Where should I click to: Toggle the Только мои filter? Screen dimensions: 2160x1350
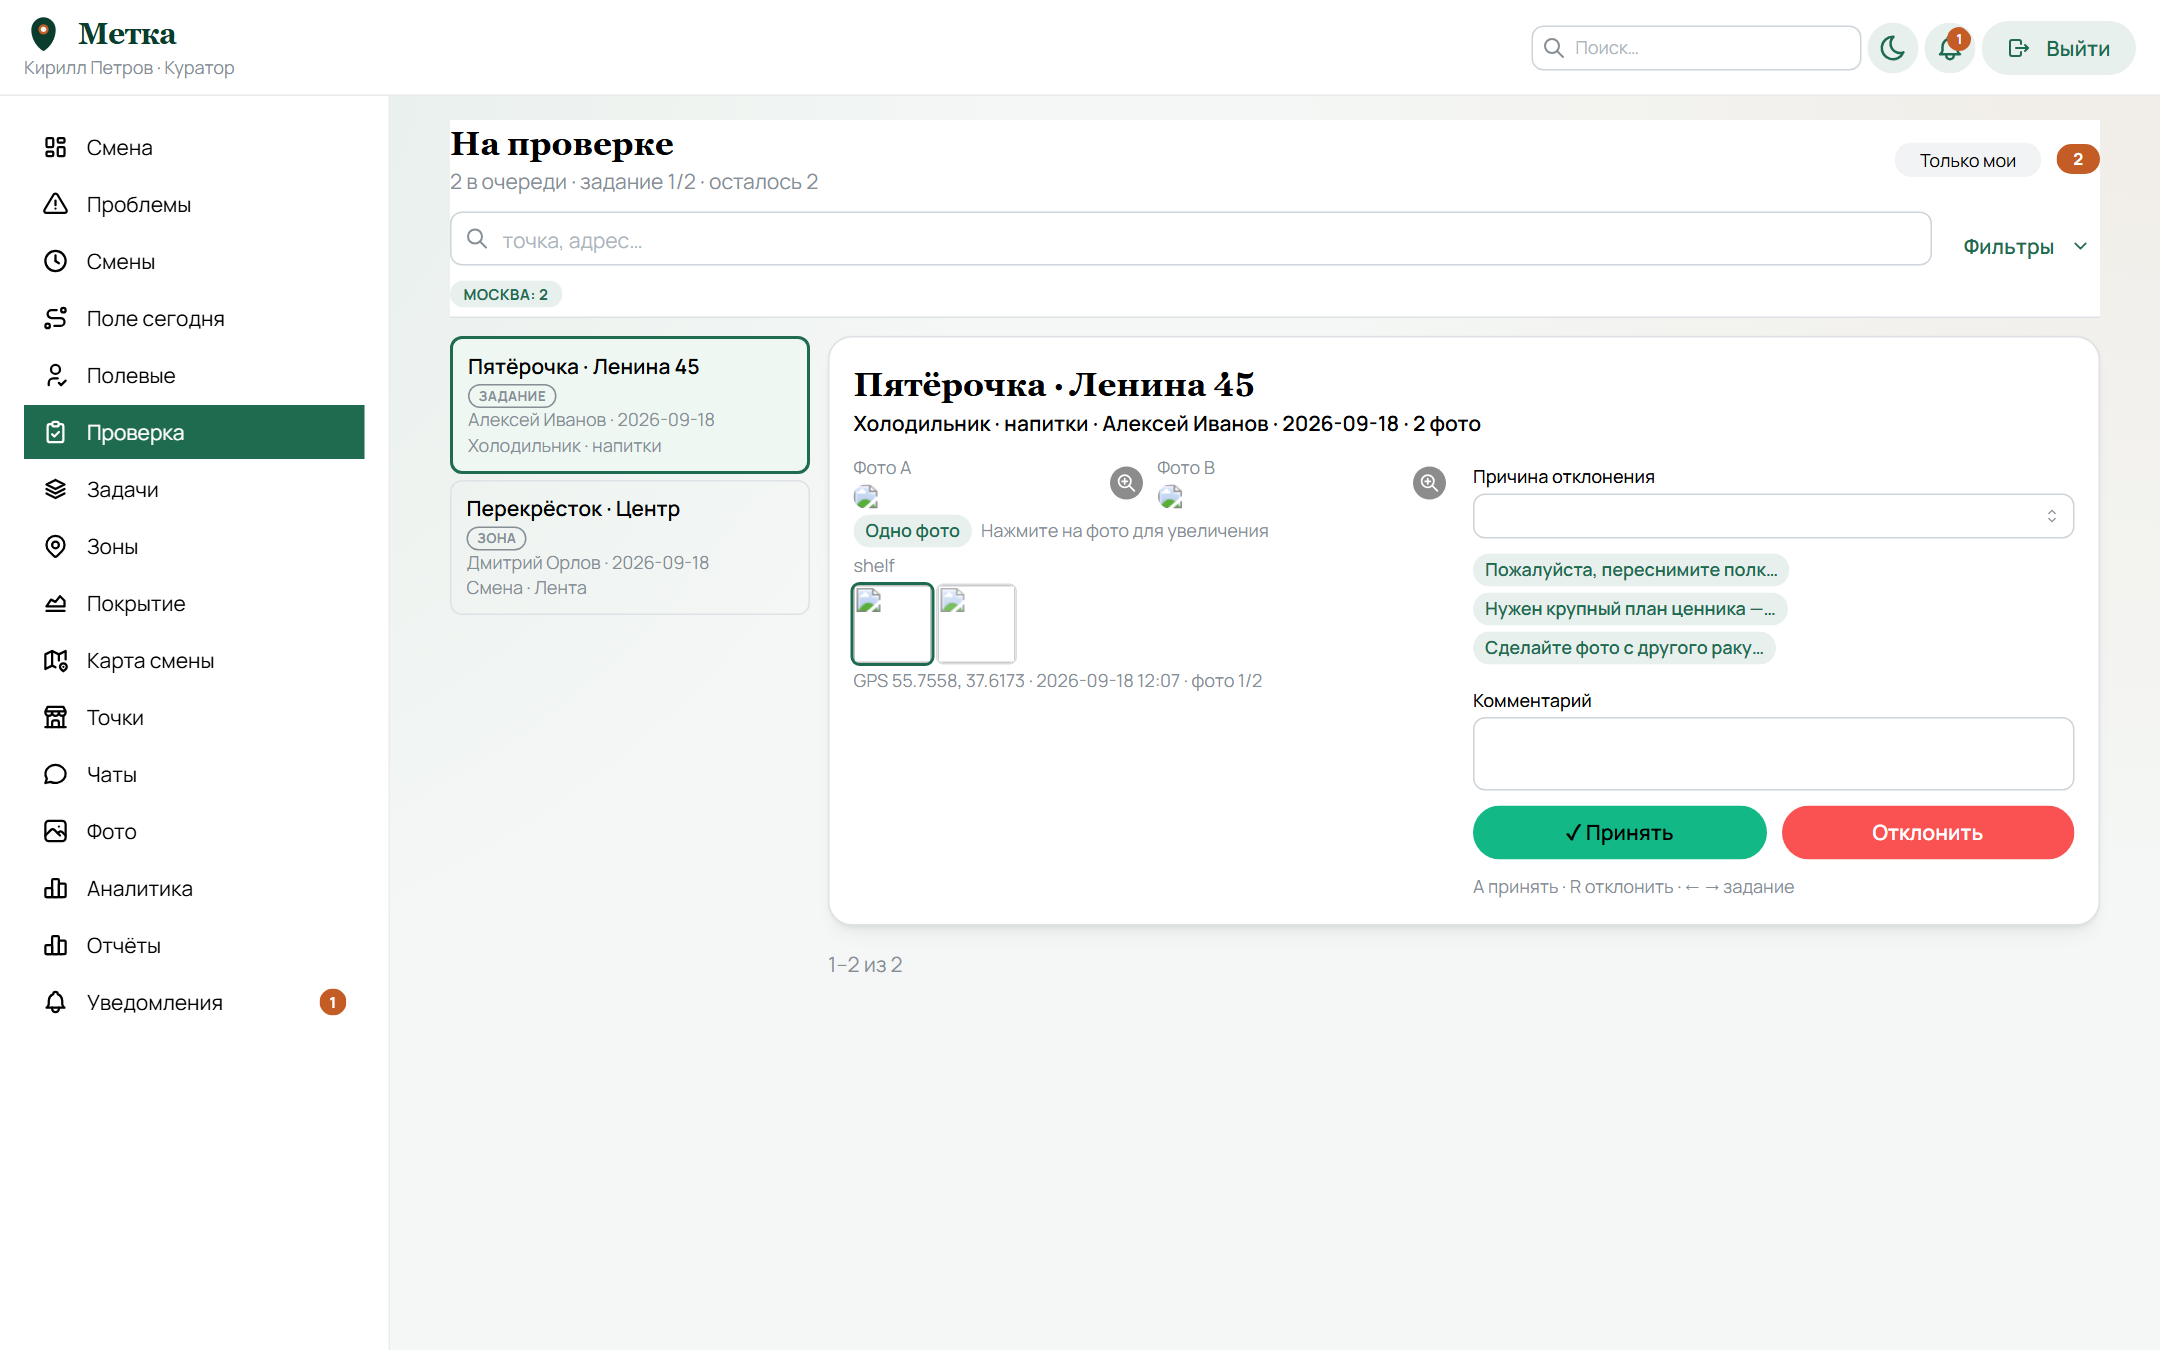[x=1967, y=160]
